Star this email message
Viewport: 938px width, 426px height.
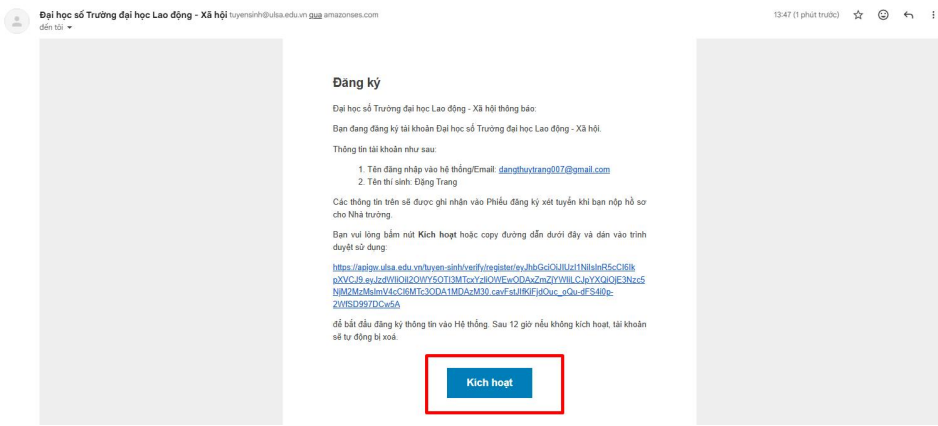coord(858,16)
